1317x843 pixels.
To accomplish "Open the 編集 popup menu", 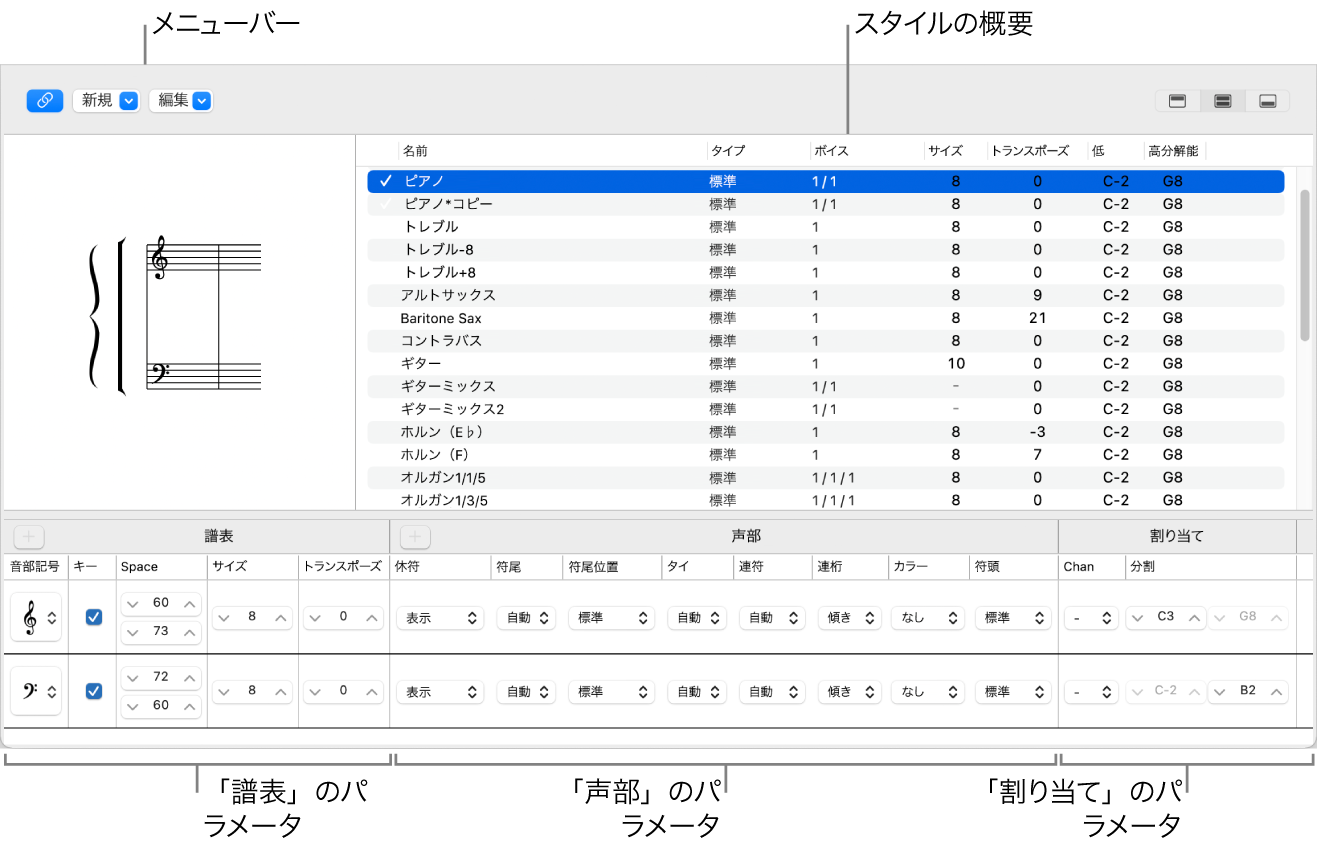I will pos(181,100).
